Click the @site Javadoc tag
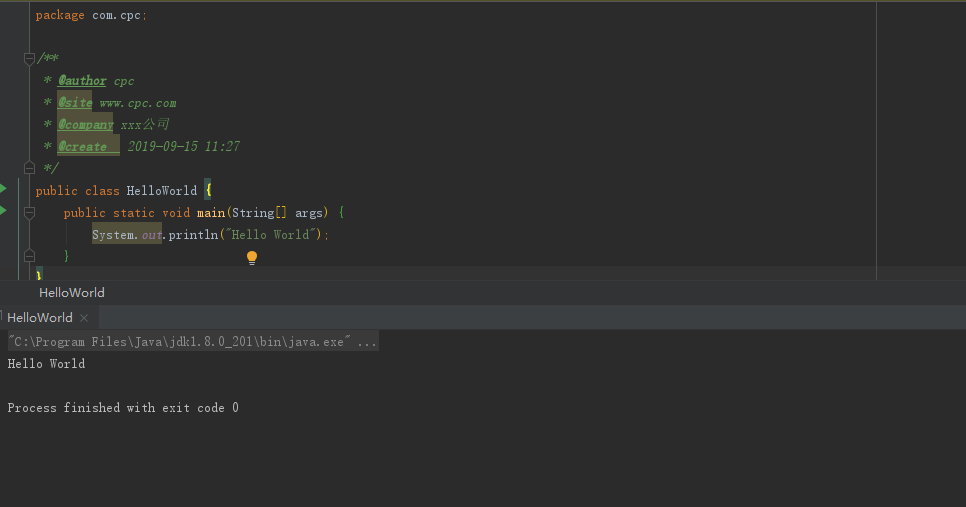 point(75,103)
